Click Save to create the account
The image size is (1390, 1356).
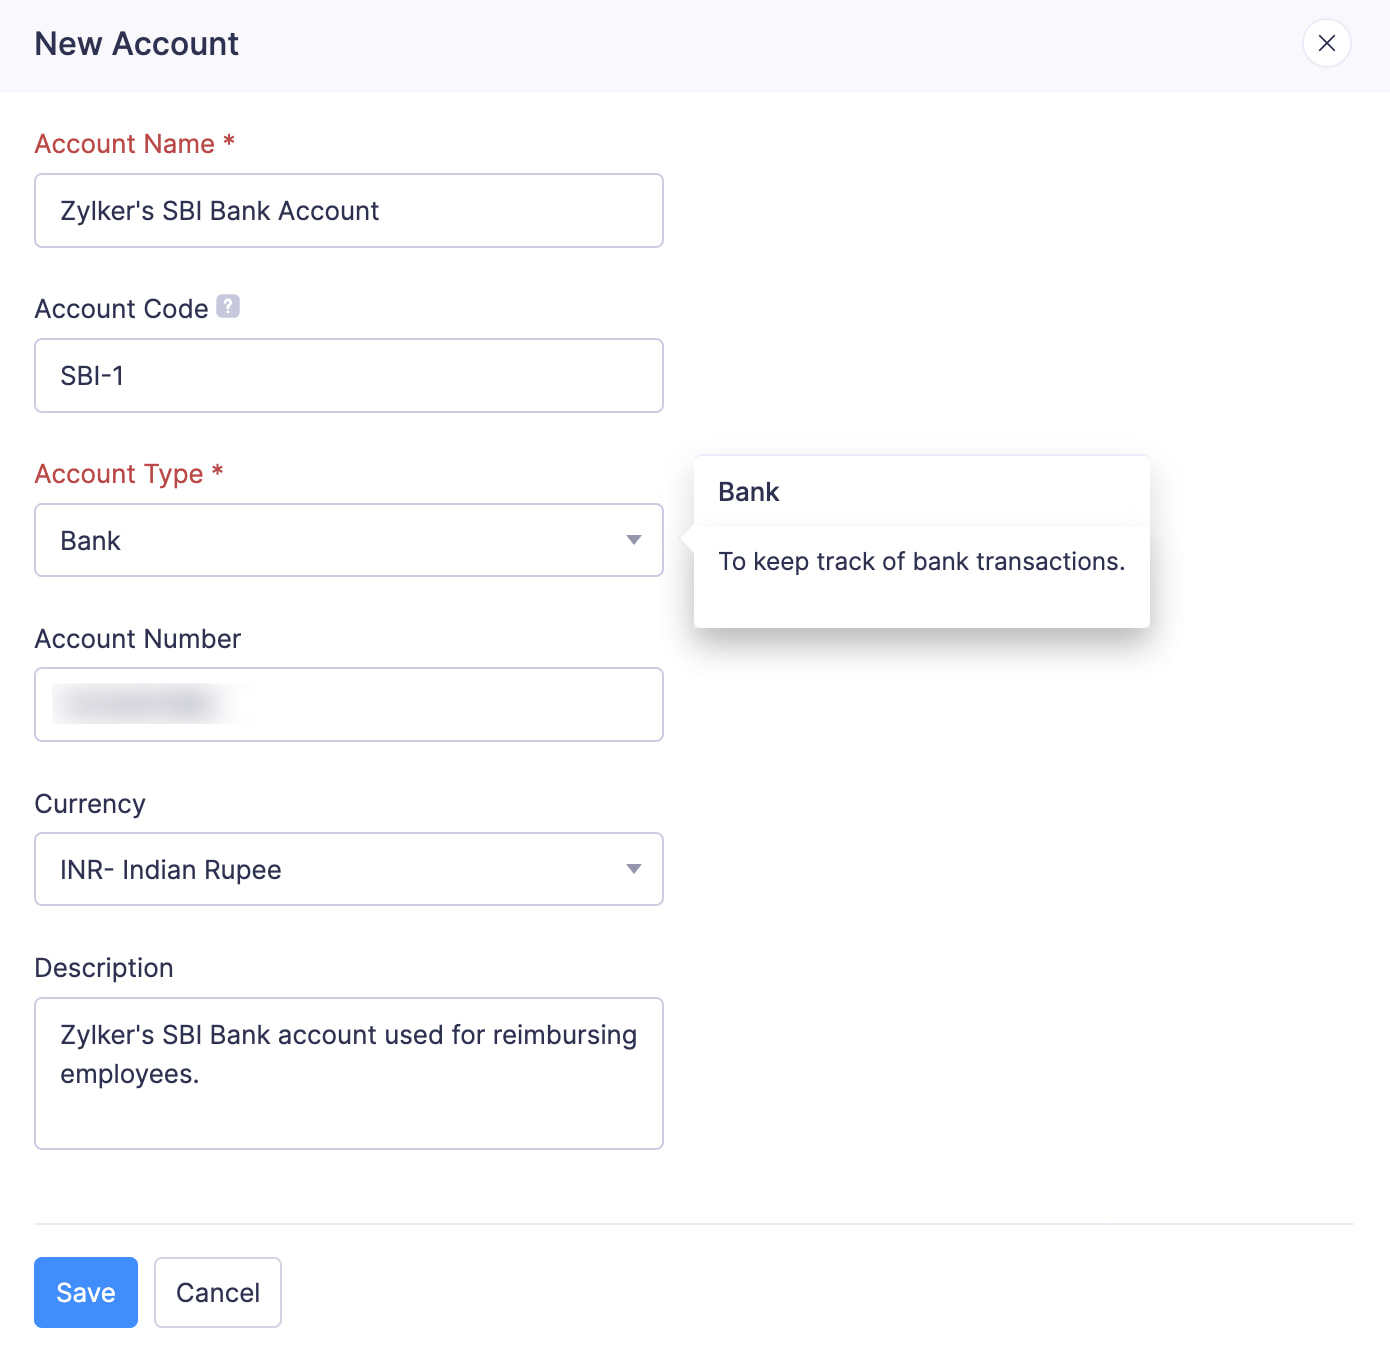[x=86, y=1292]
